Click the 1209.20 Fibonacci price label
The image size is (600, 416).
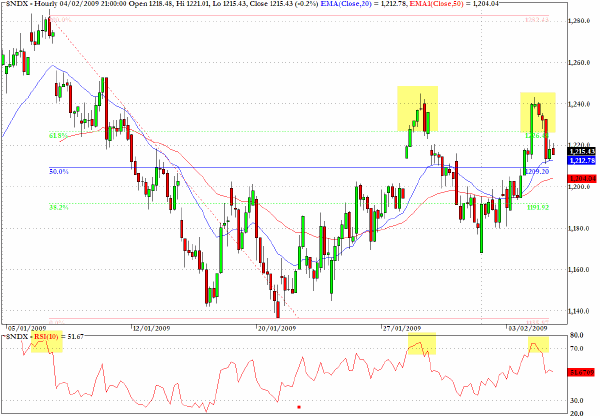[537, 171]
